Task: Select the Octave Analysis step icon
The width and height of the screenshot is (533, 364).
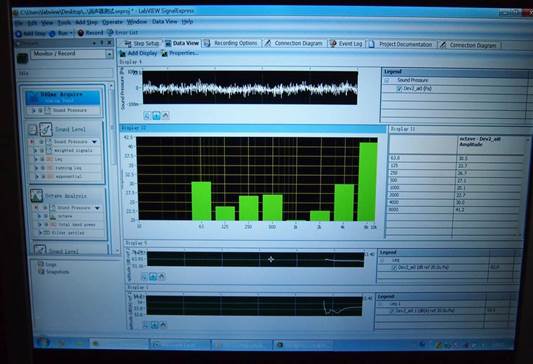Action: point(36,196)
